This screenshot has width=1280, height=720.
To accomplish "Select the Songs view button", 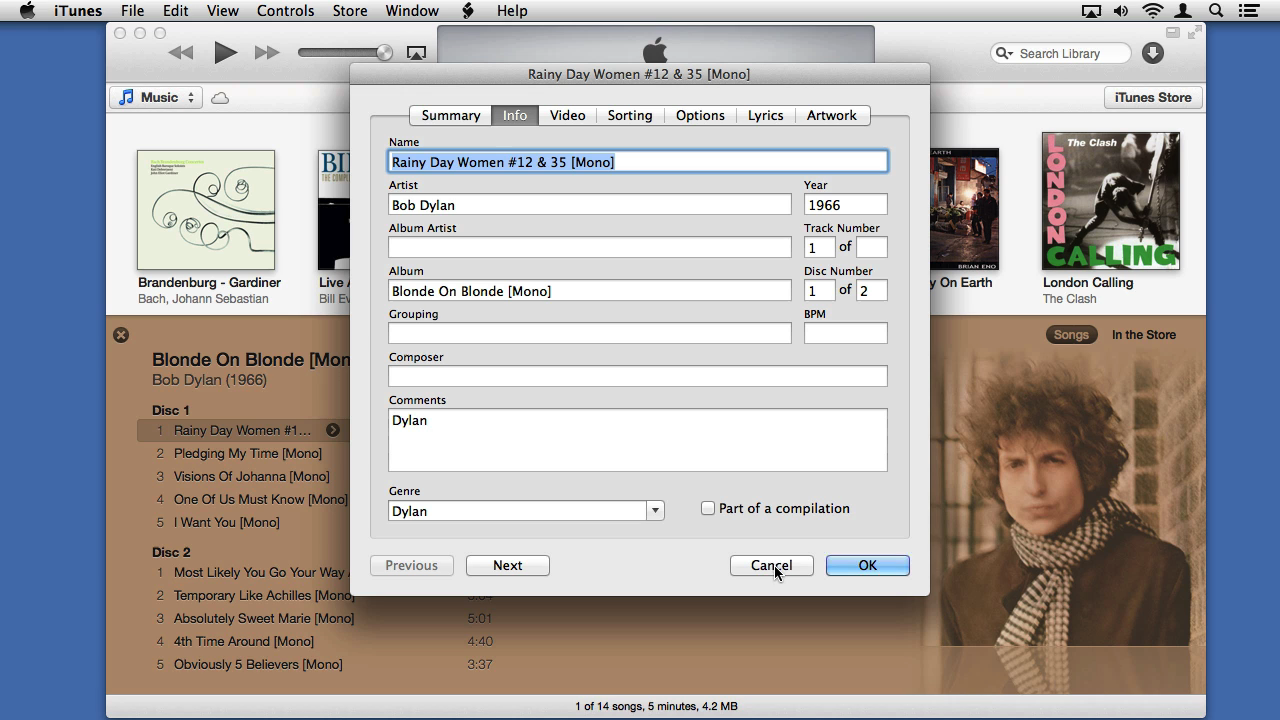I will (x=1071, y=335).
